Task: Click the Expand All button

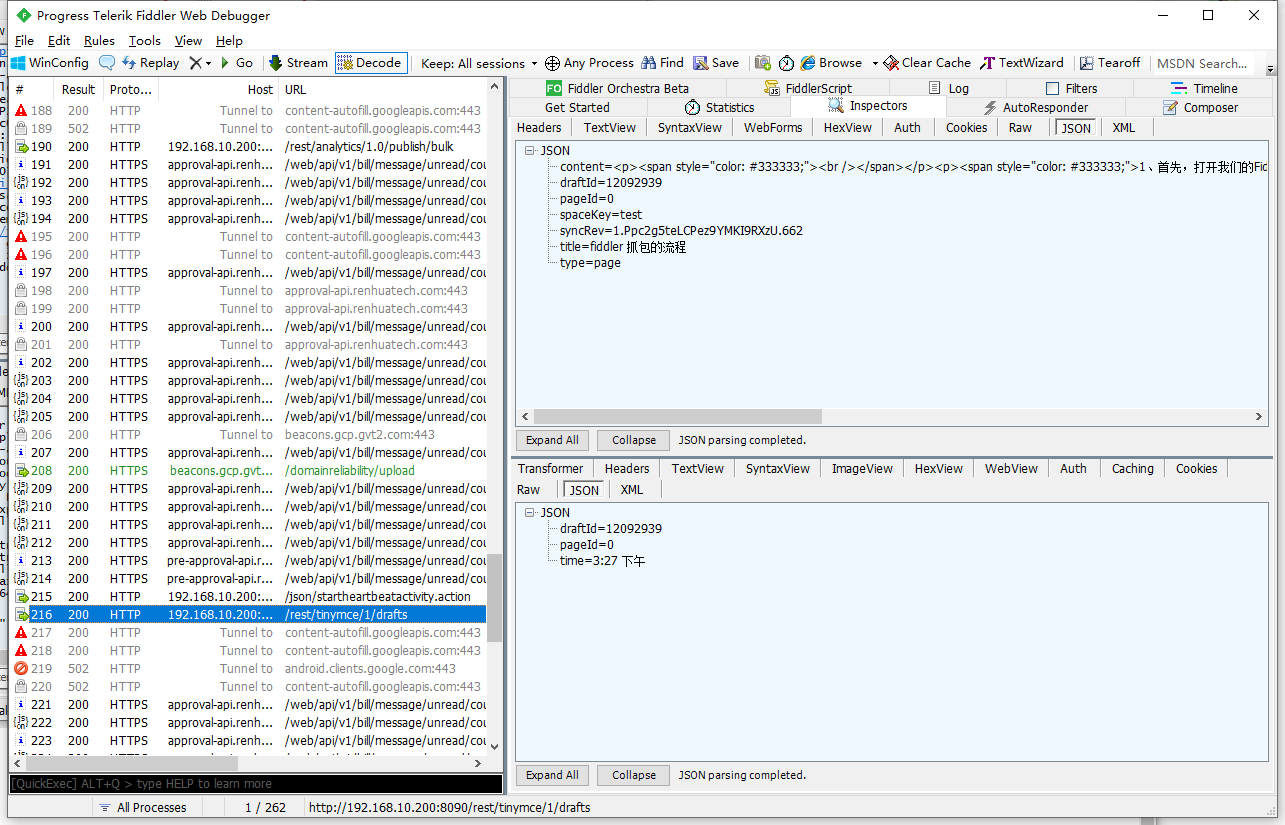Action: click(x=551, y=439)
